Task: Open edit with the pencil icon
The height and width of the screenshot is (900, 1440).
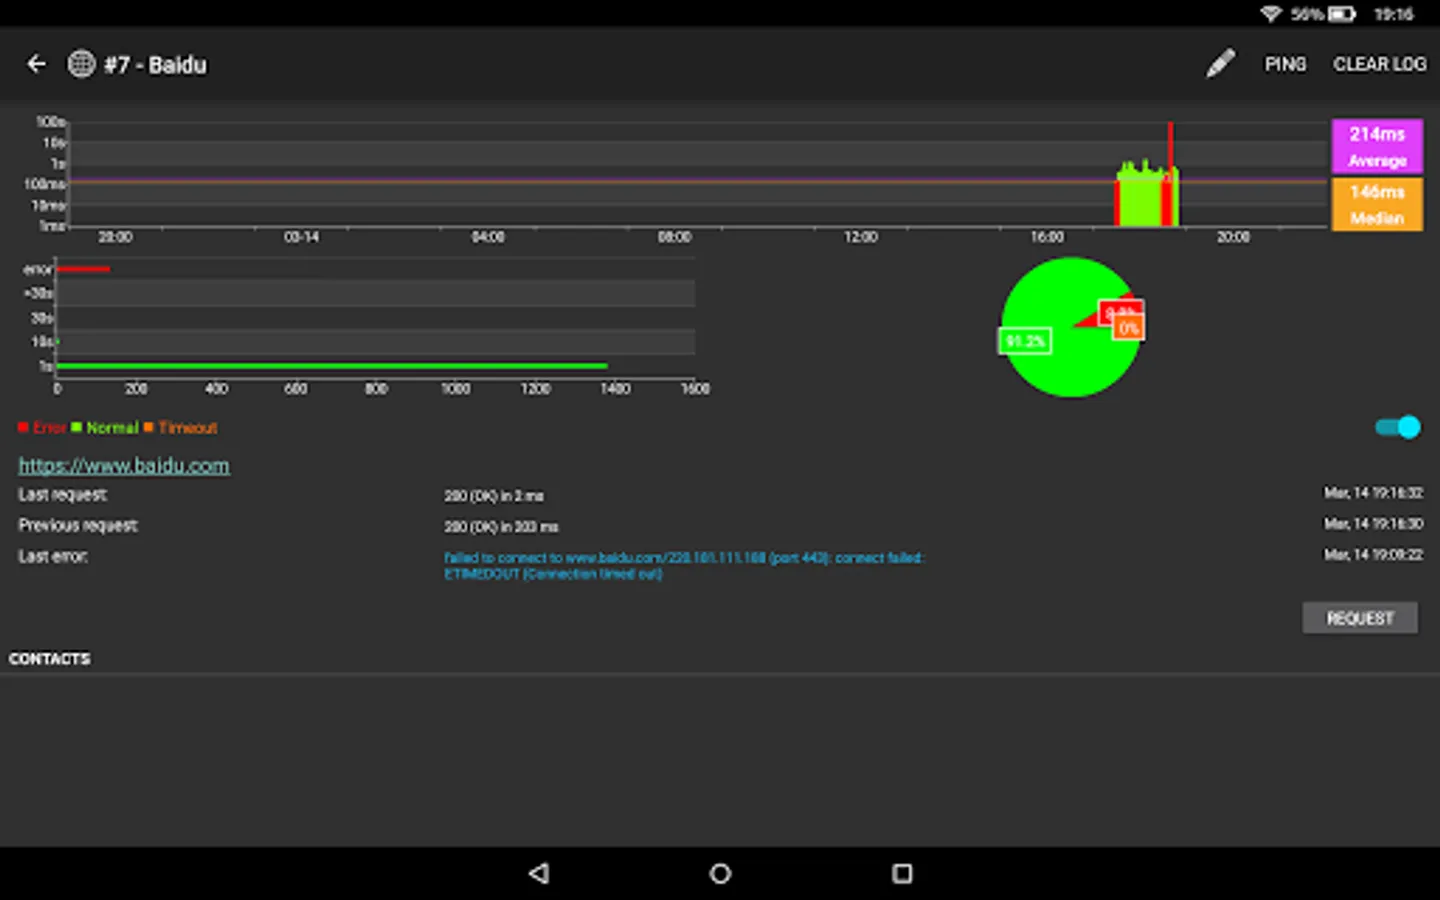Action: (x=1220, y=64)
